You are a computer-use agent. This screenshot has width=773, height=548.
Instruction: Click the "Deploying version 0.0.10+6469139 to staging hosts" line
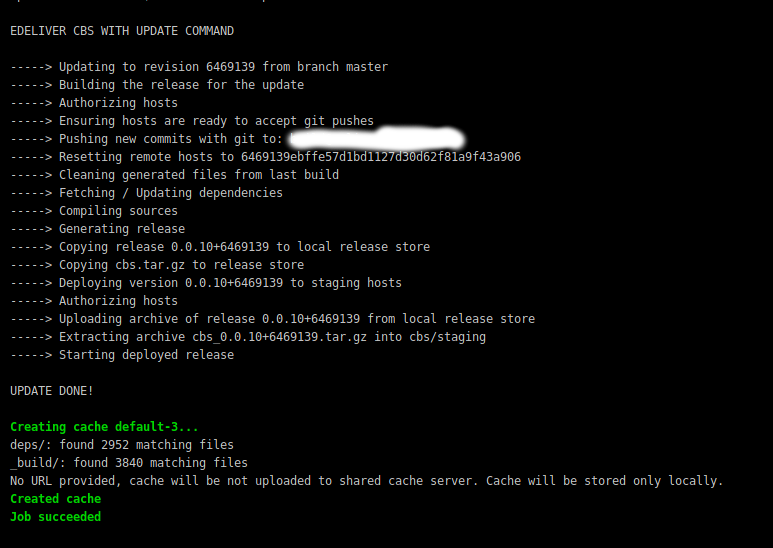pos(230,283)
